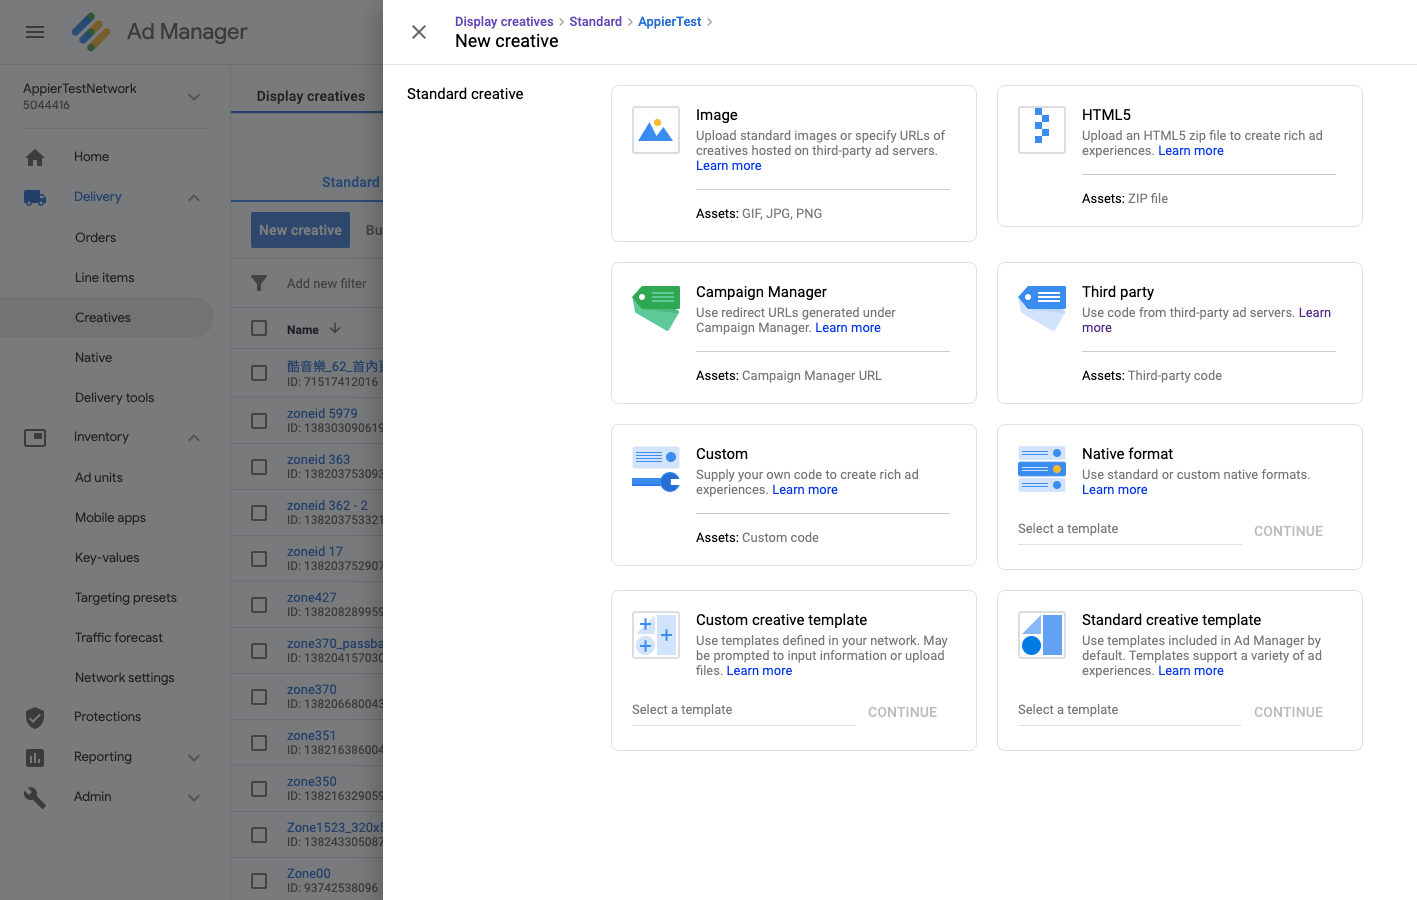Open Key-values in the sidebar

pyautogui.click(x=107, y=557)
